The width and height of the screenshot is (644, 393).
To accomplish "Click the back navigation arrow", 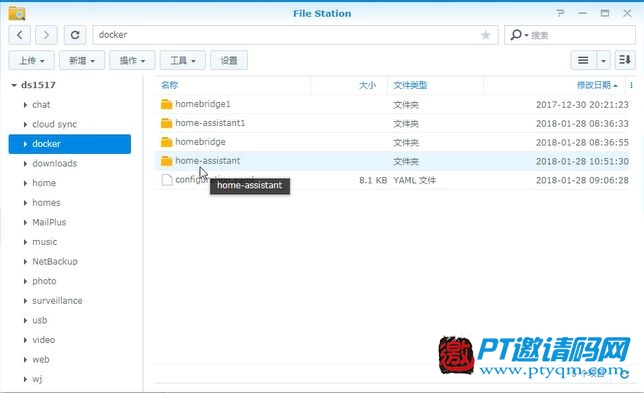I will tap(20, 35).
